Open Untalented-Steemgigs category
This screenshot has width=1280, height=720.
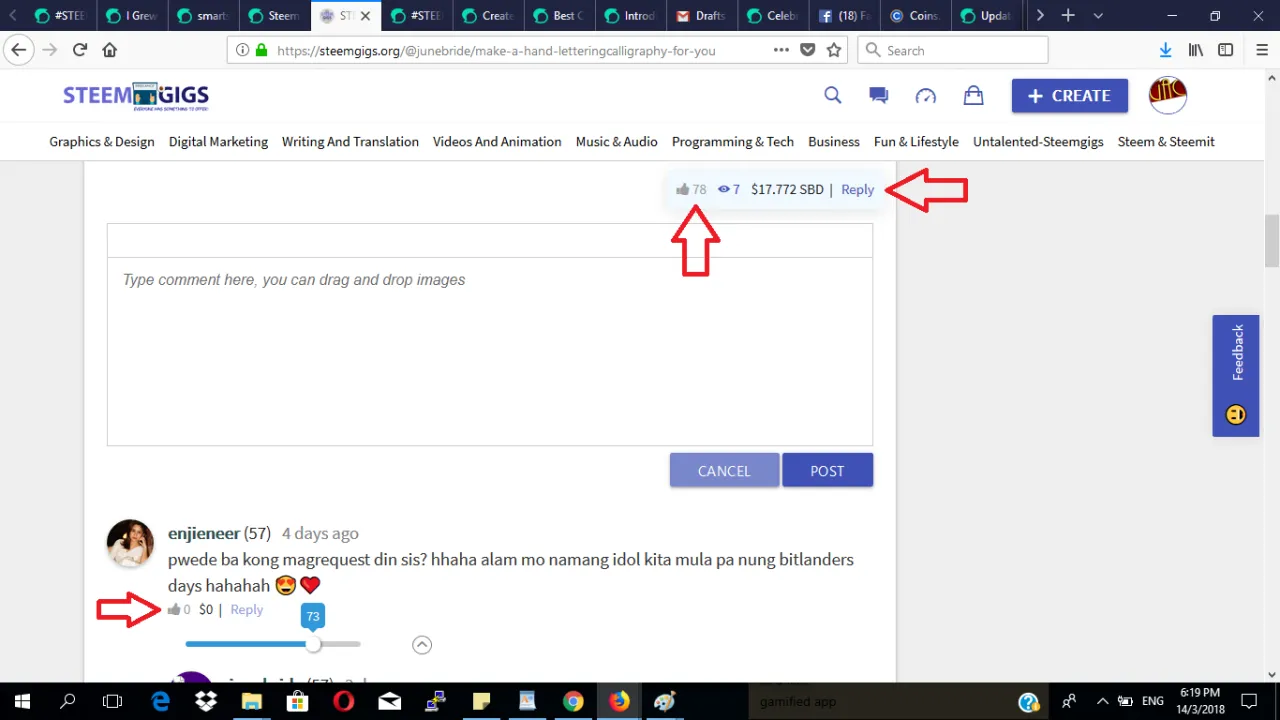(x=1038, y=142)
